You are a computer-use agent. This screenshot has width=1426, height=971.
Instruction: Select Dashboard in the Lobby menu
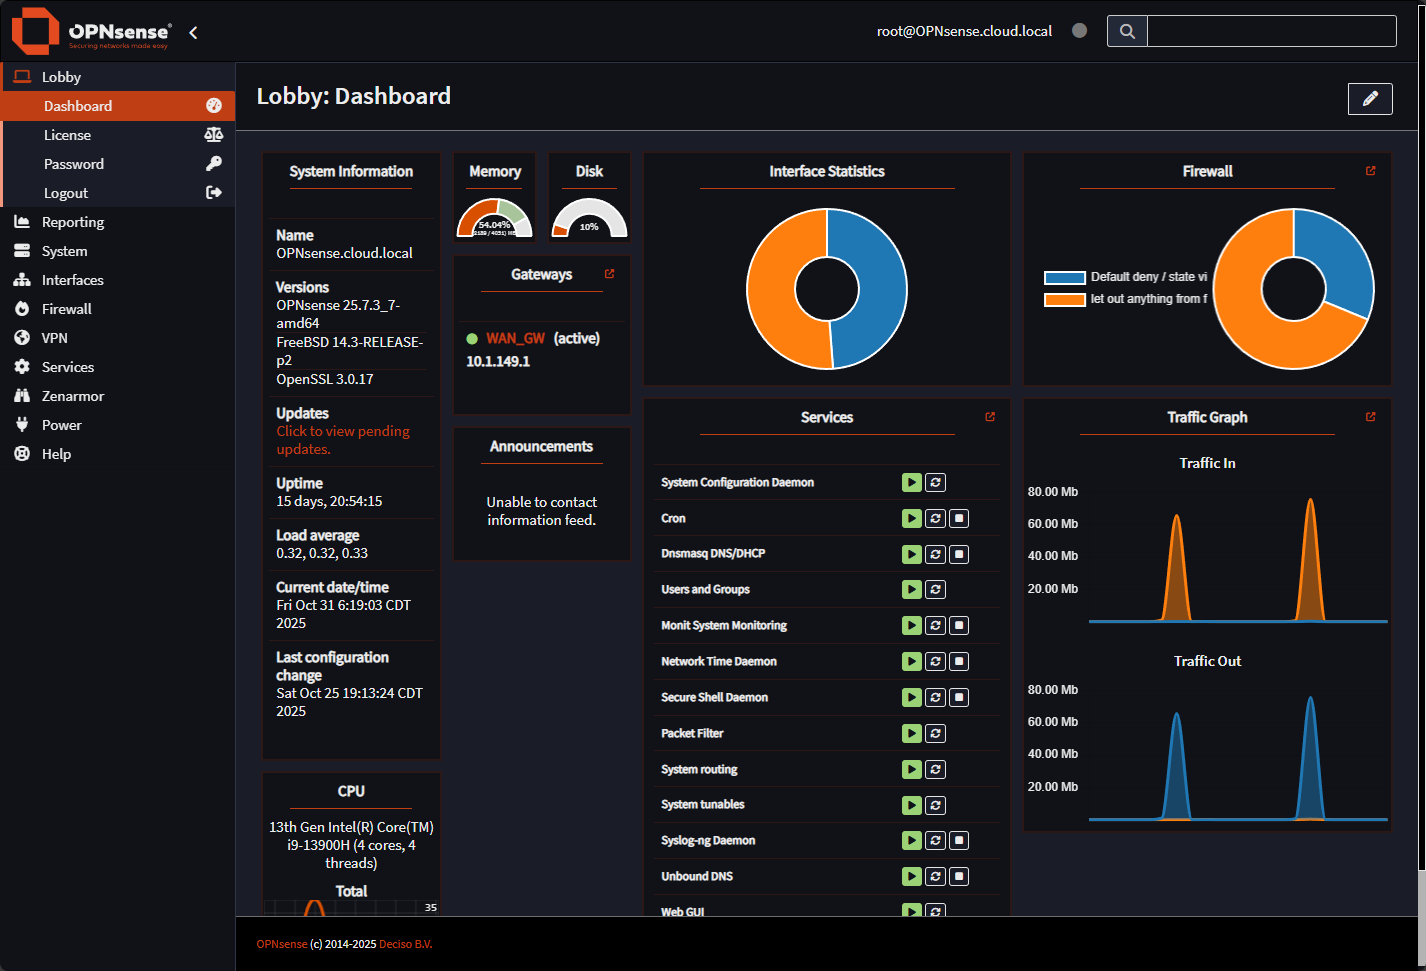118,106
